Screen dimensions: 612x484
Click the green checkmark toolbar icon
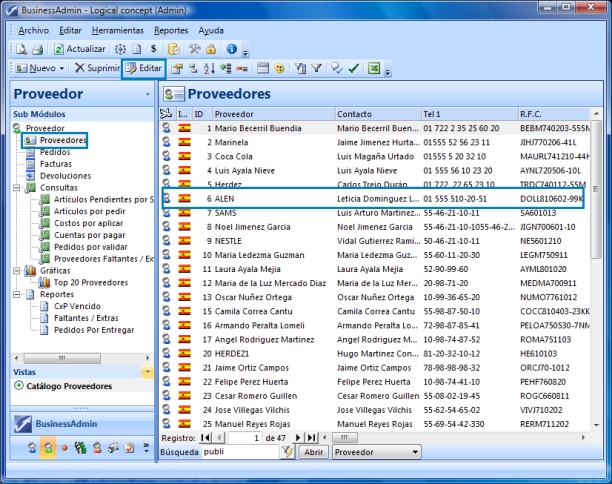pyautogui.click(x=353, y=68)
